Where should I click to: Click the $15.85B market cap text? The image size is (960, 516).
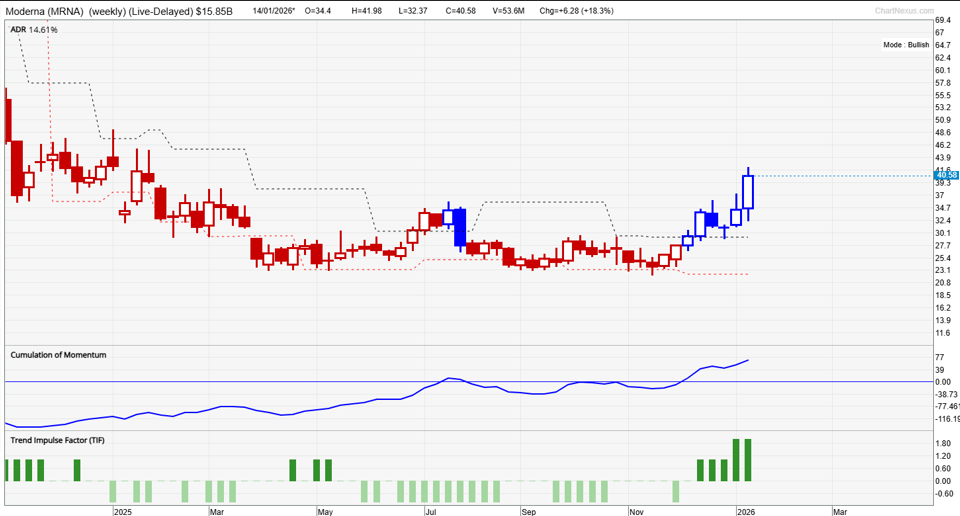pos(214,11)
